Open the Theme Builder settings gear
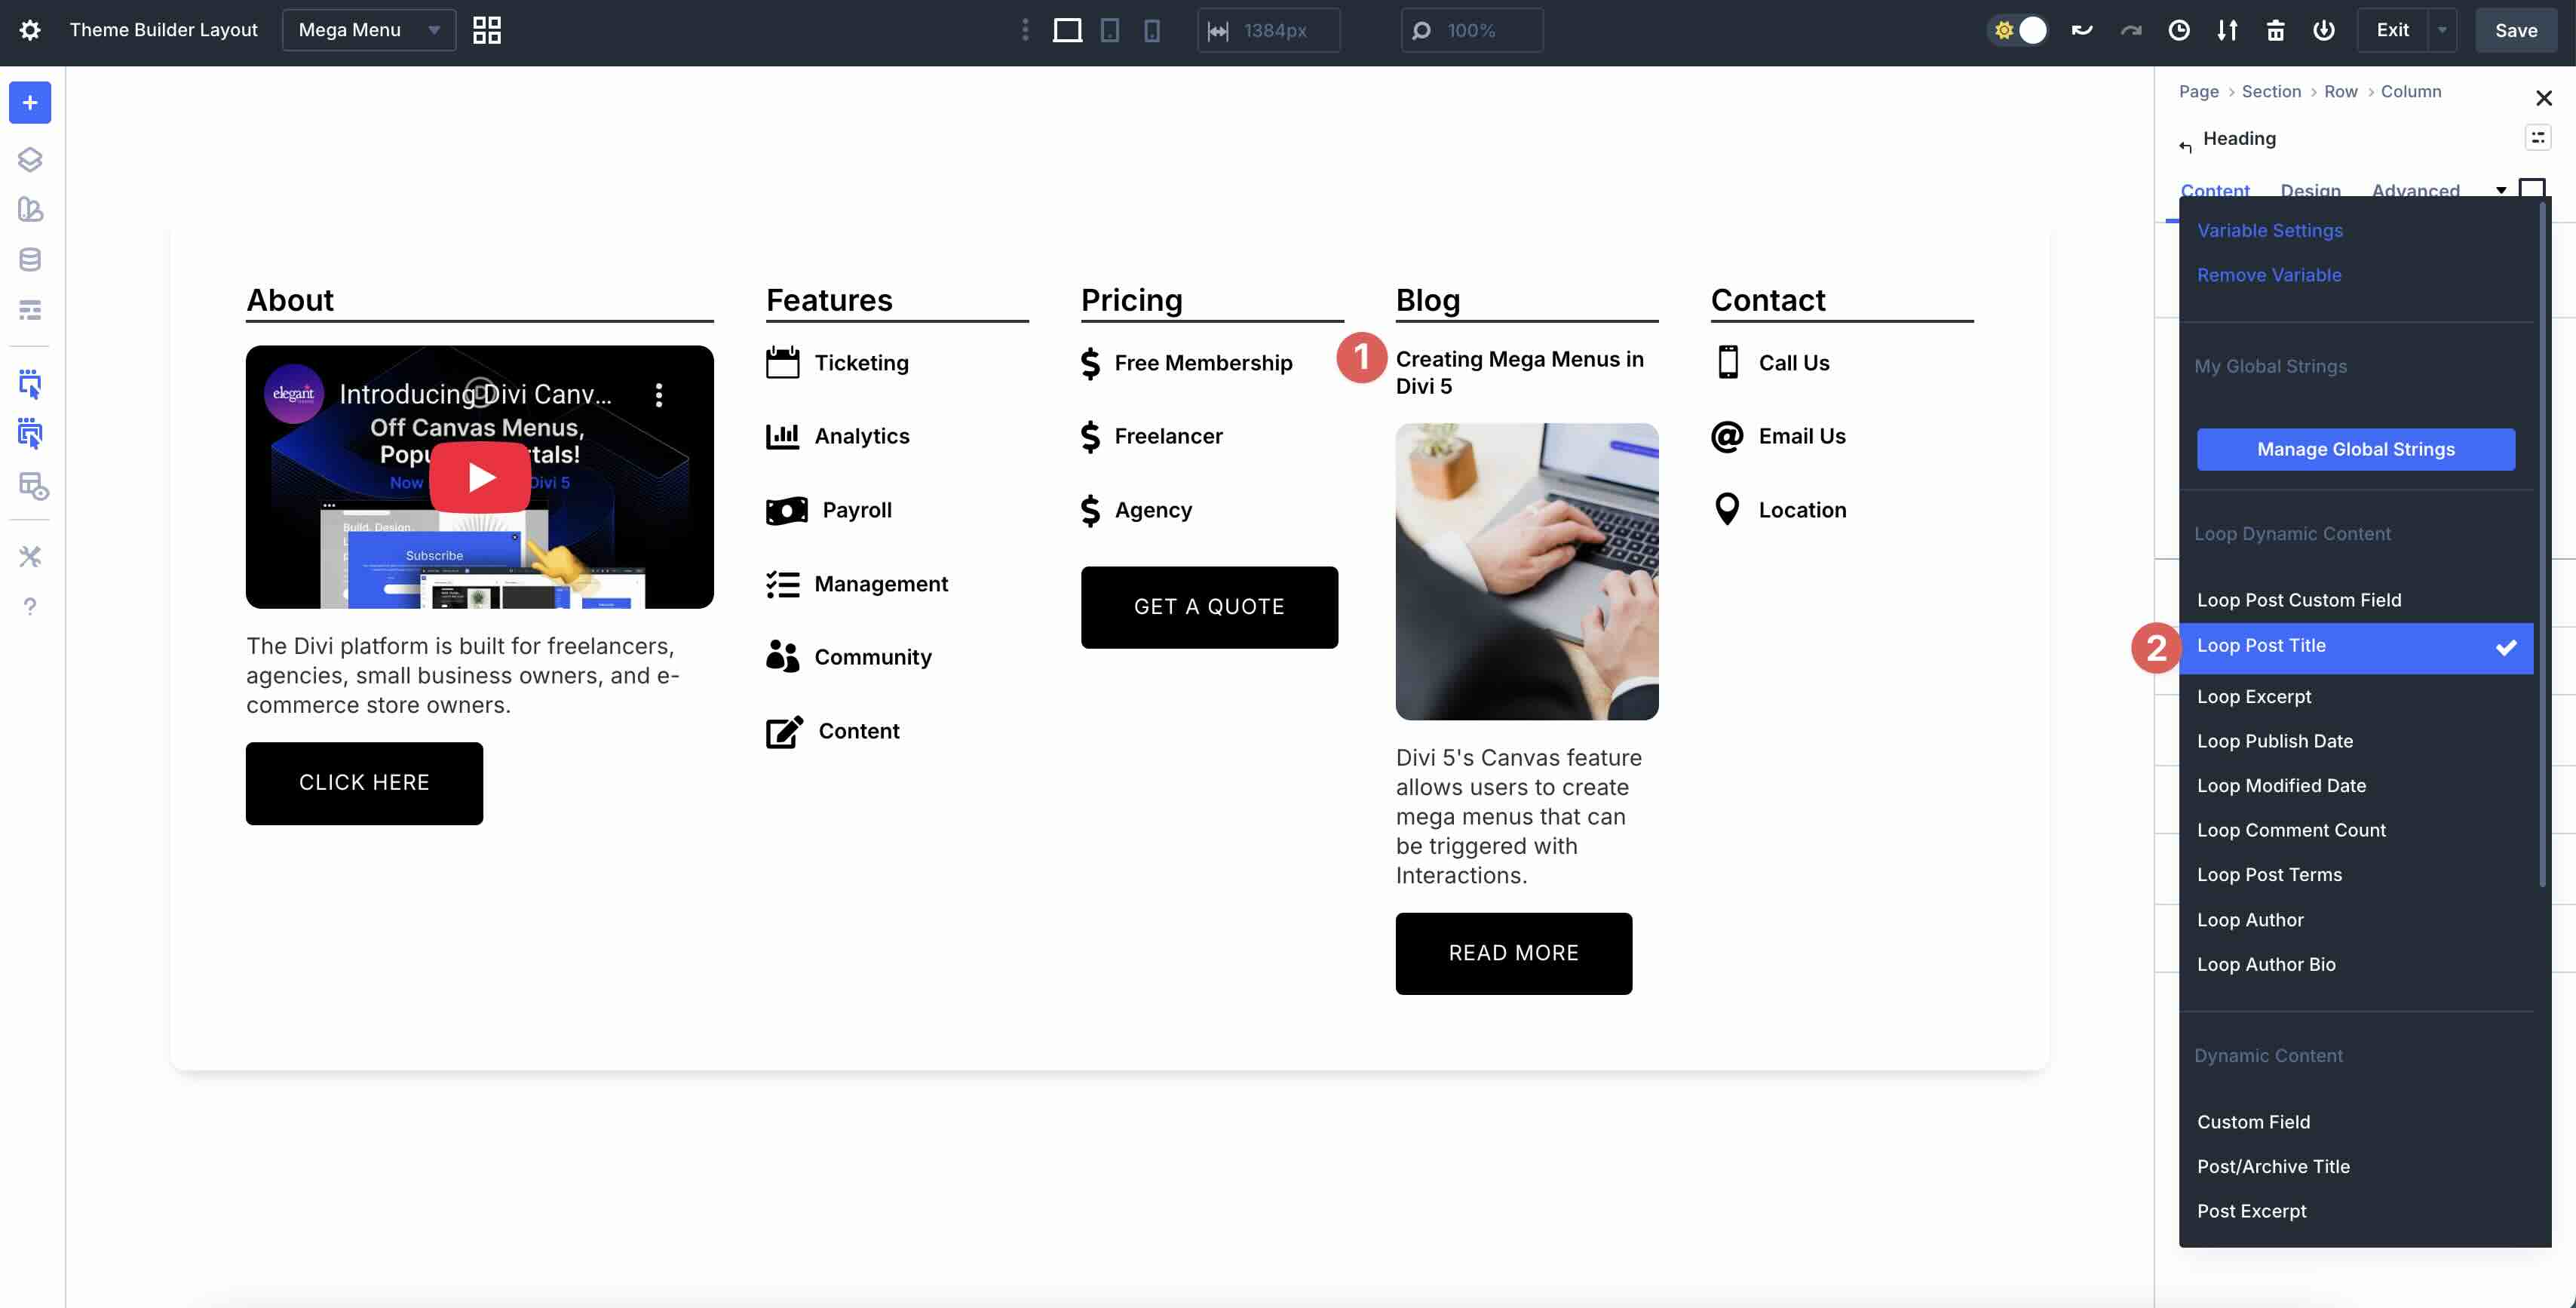This screenshot has height=1308, width=2576. click(x=30, y=30)
